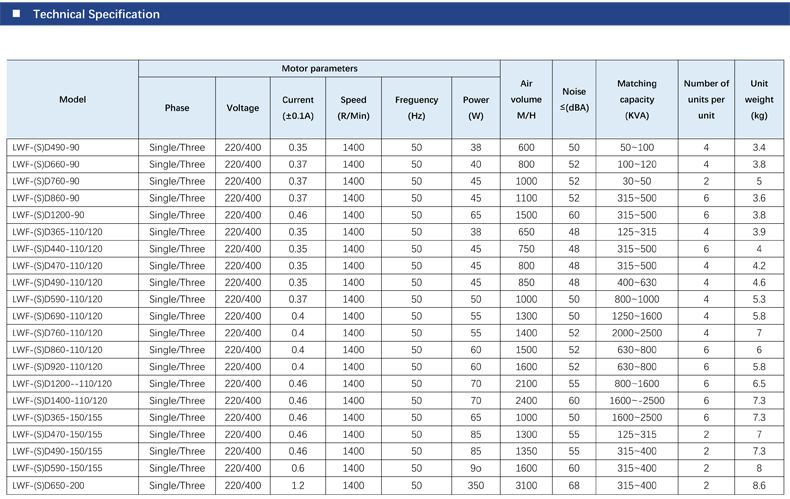This screenshot has height=499, width=790.
Task: Select the Frequency (Hz) column header
Action: [417, 108]
